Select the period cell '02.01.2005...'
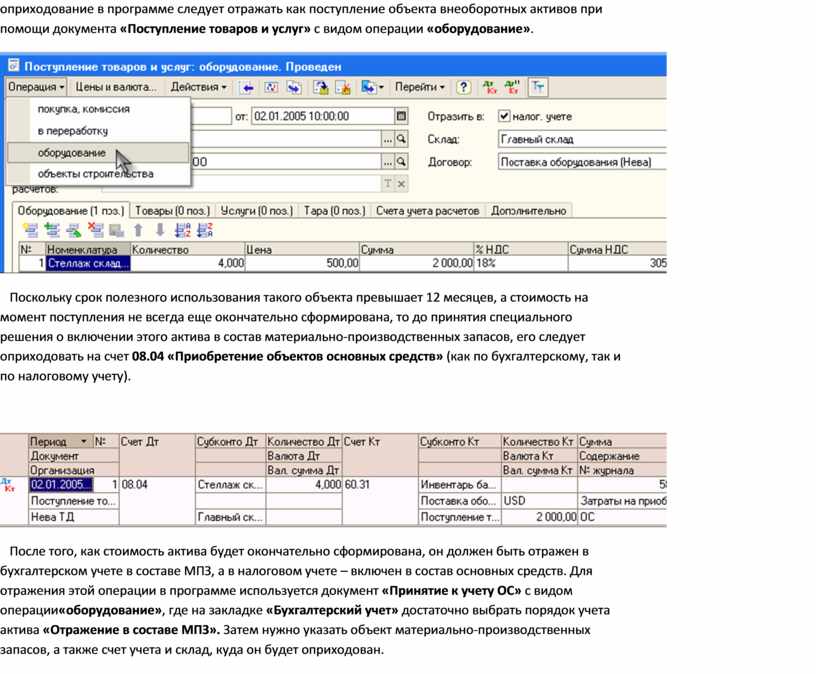816x674 pixels. point(61,485)
